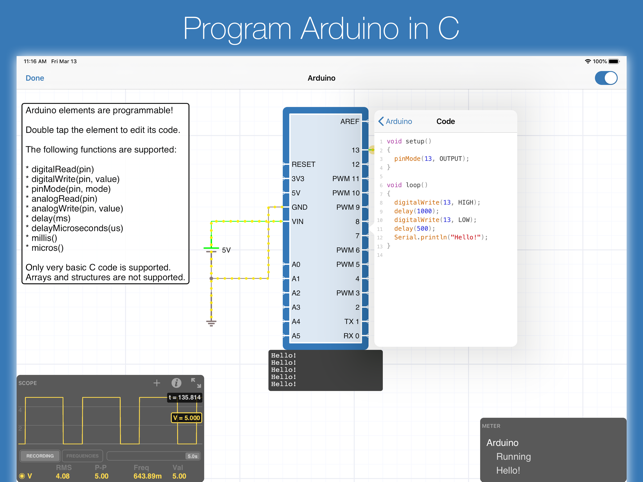Place cursor on the delay(1000) code line

click(x=416, y=211)
